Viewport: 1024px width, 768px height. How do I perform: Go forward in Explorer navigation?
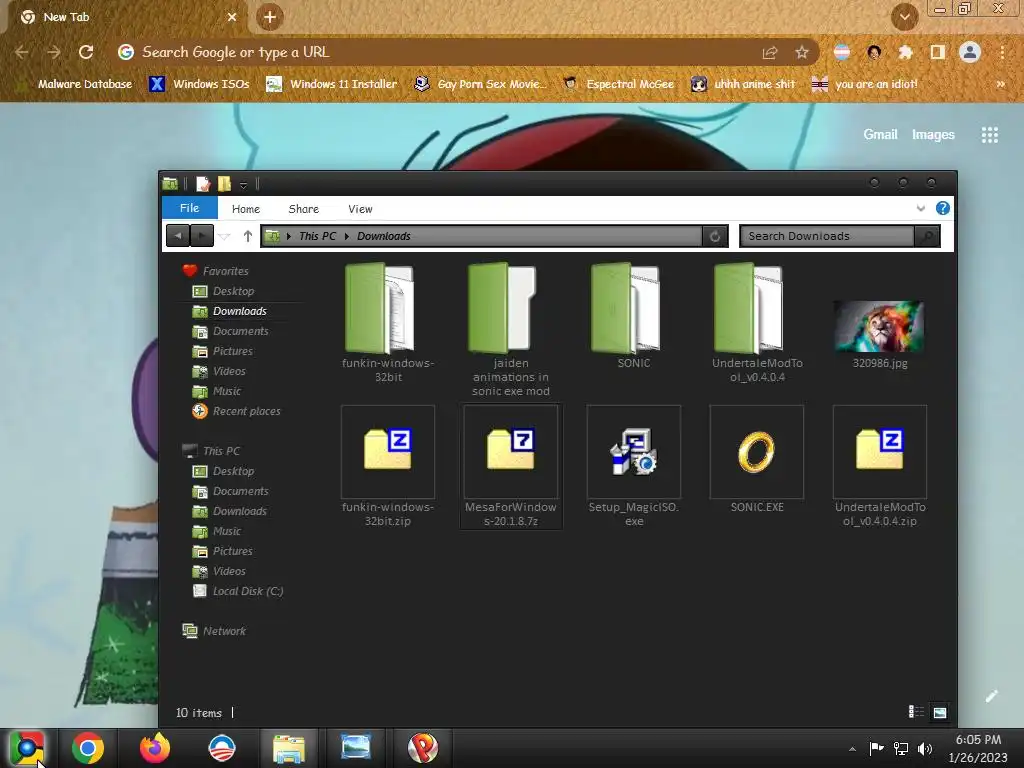[202, 236]
